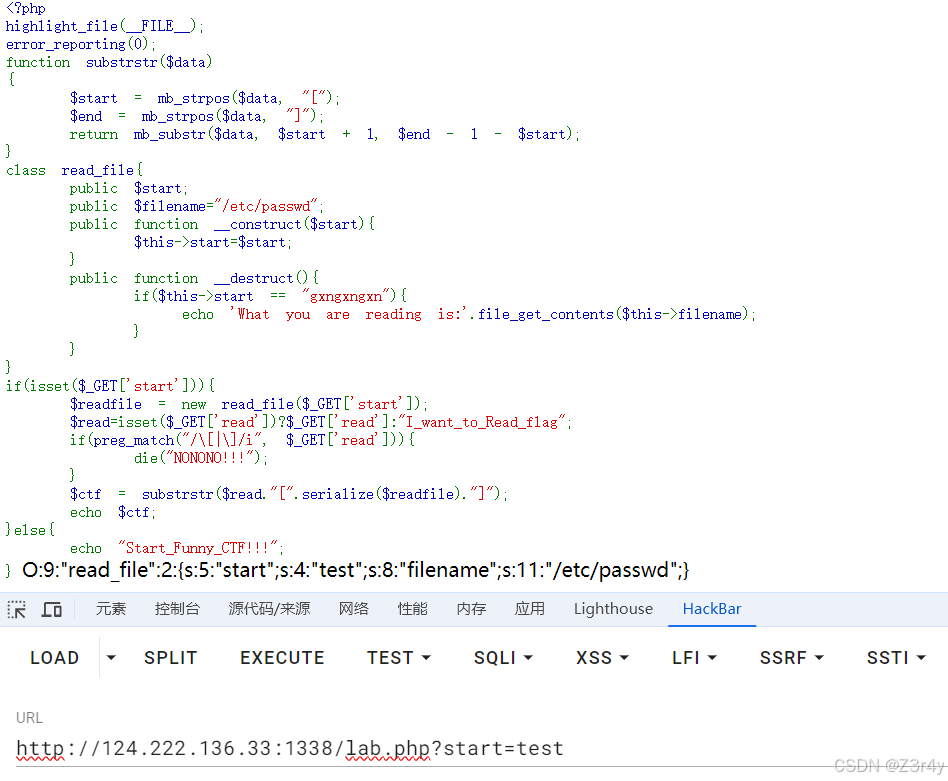Click the "gxngxngxn" string in the code
Image resolution: width=948 pixels, height=781 pixels.
[344, 296]
